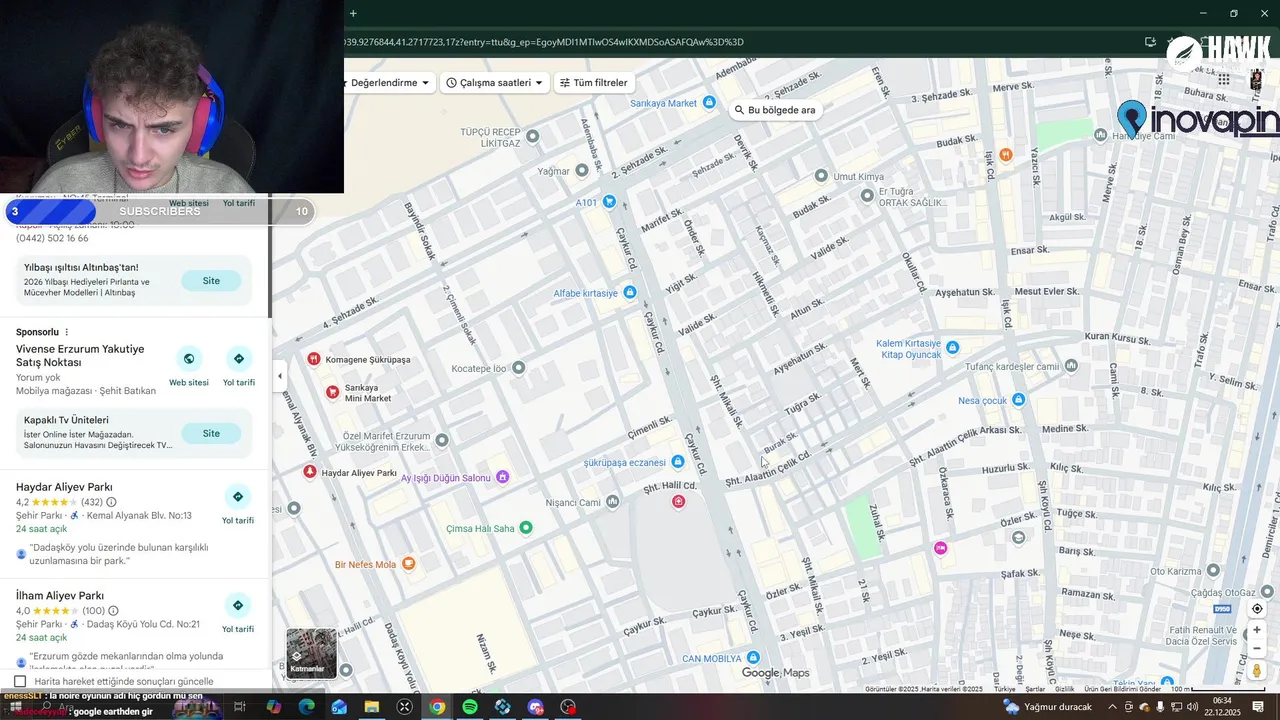
Task: Open the Değerlendirme filter dropdown
Action: click(x=390, y=83)
